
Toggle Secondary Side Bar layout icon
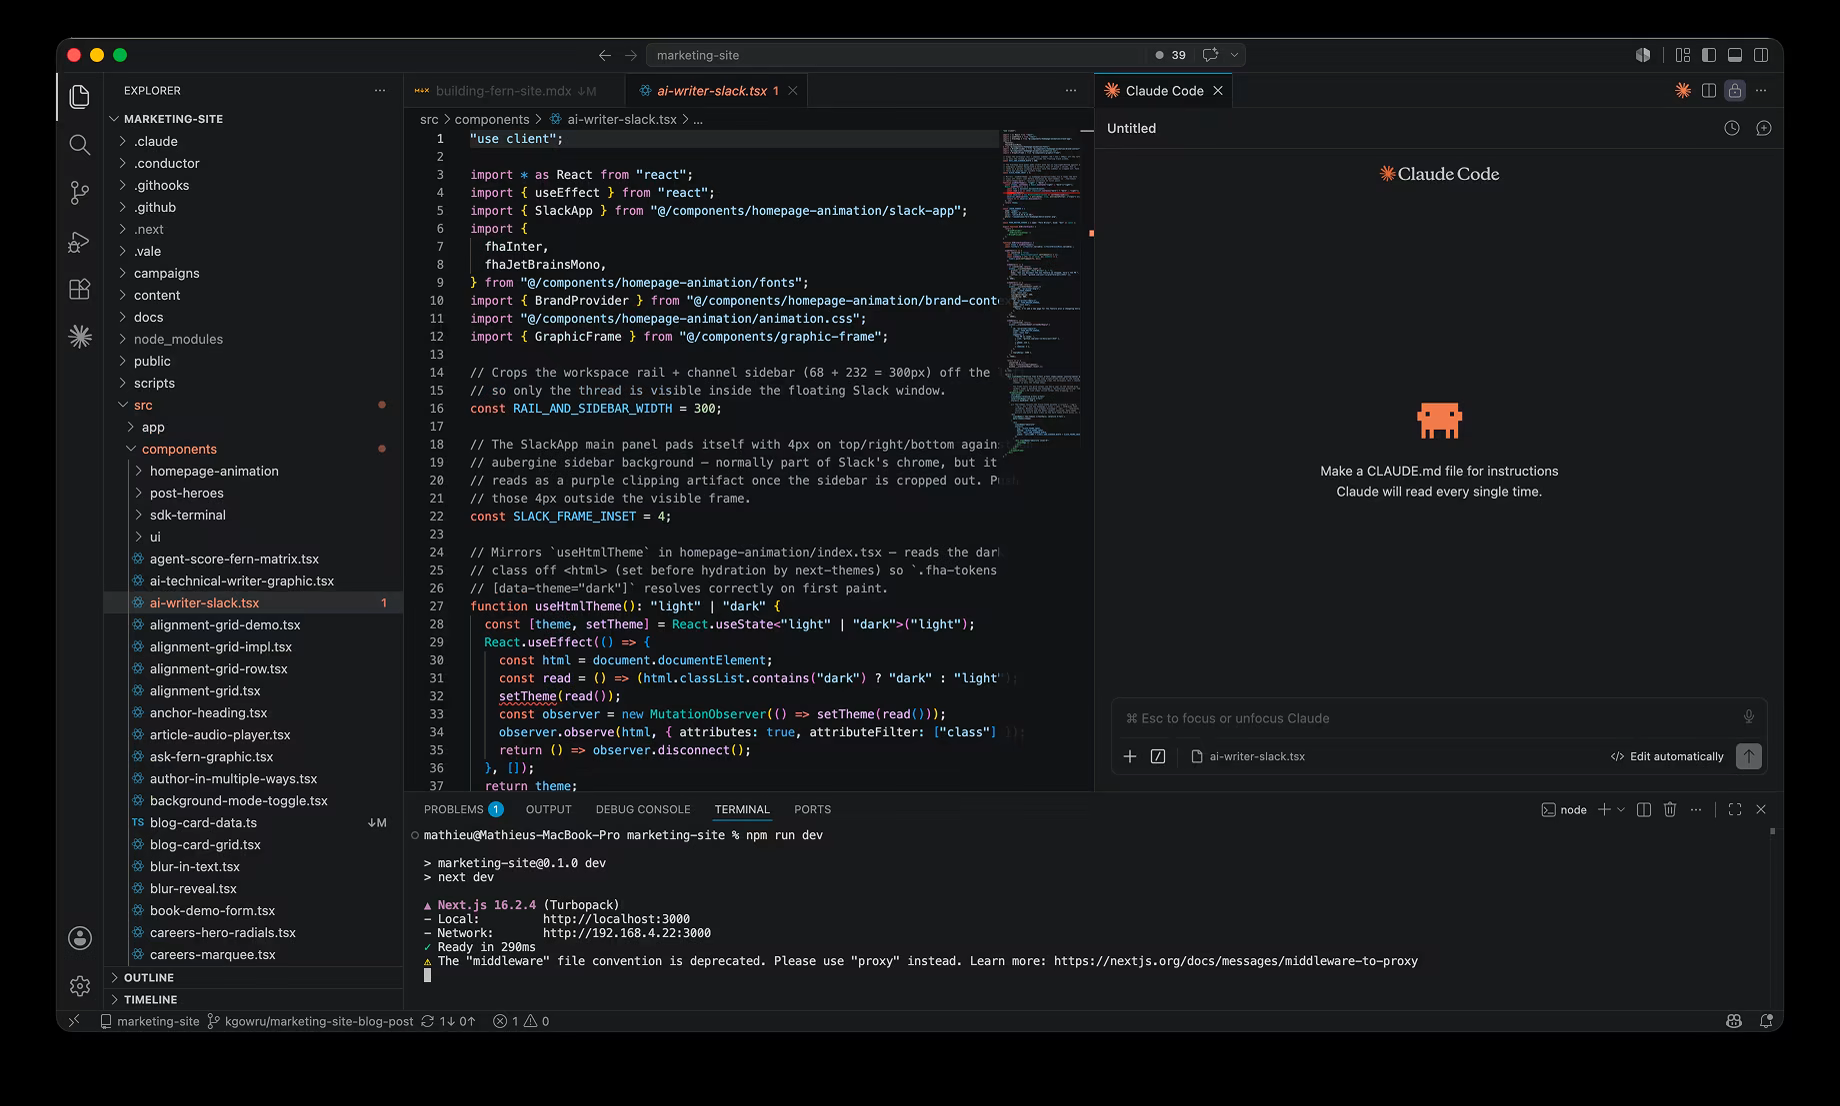coord(1761,55)
